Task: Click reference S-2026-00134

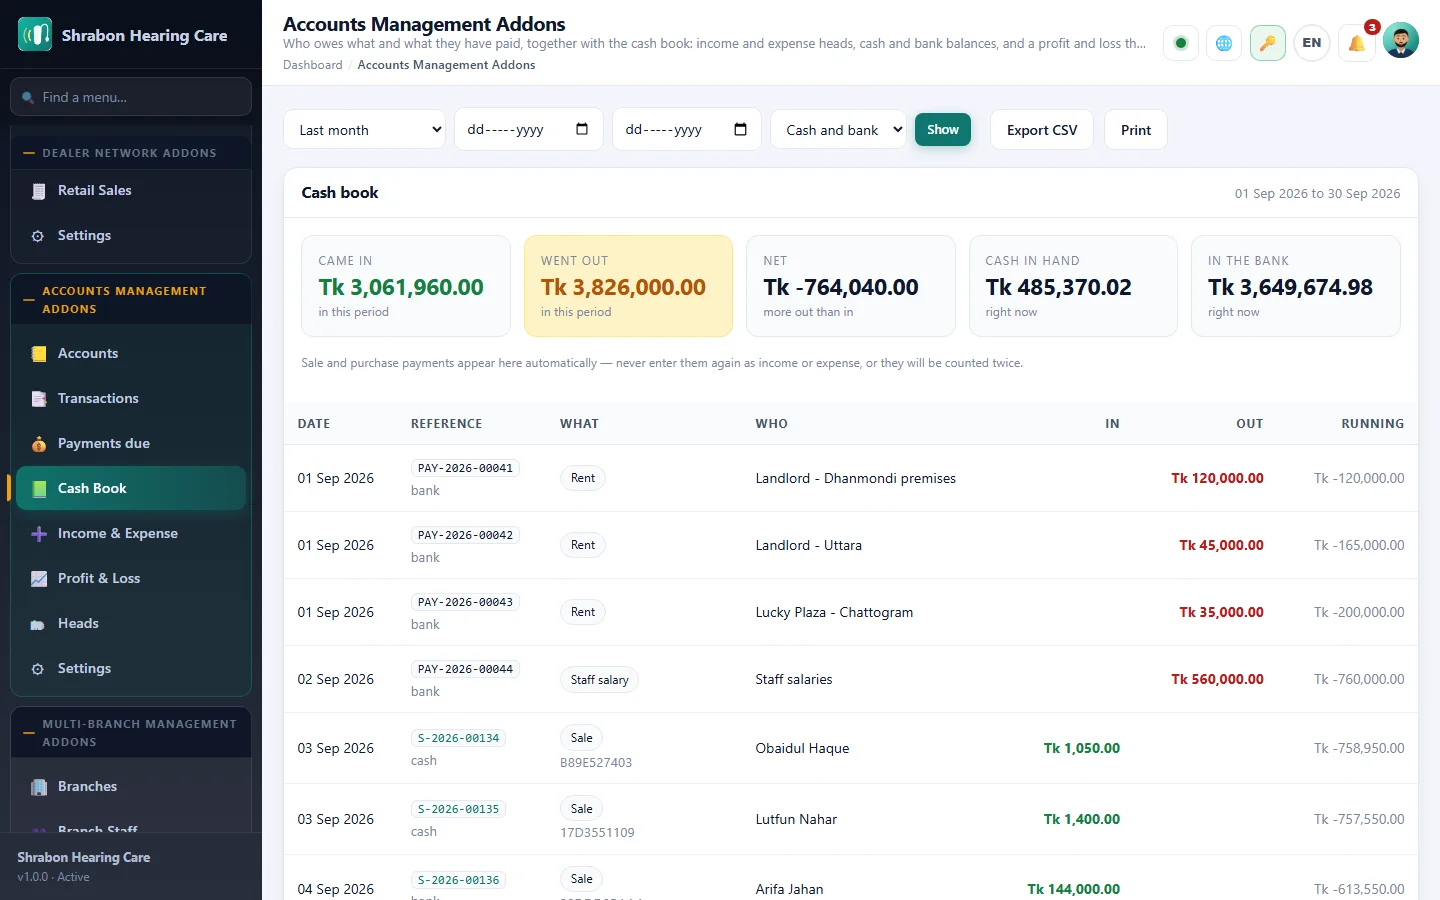Action: [x=458, y=738]
